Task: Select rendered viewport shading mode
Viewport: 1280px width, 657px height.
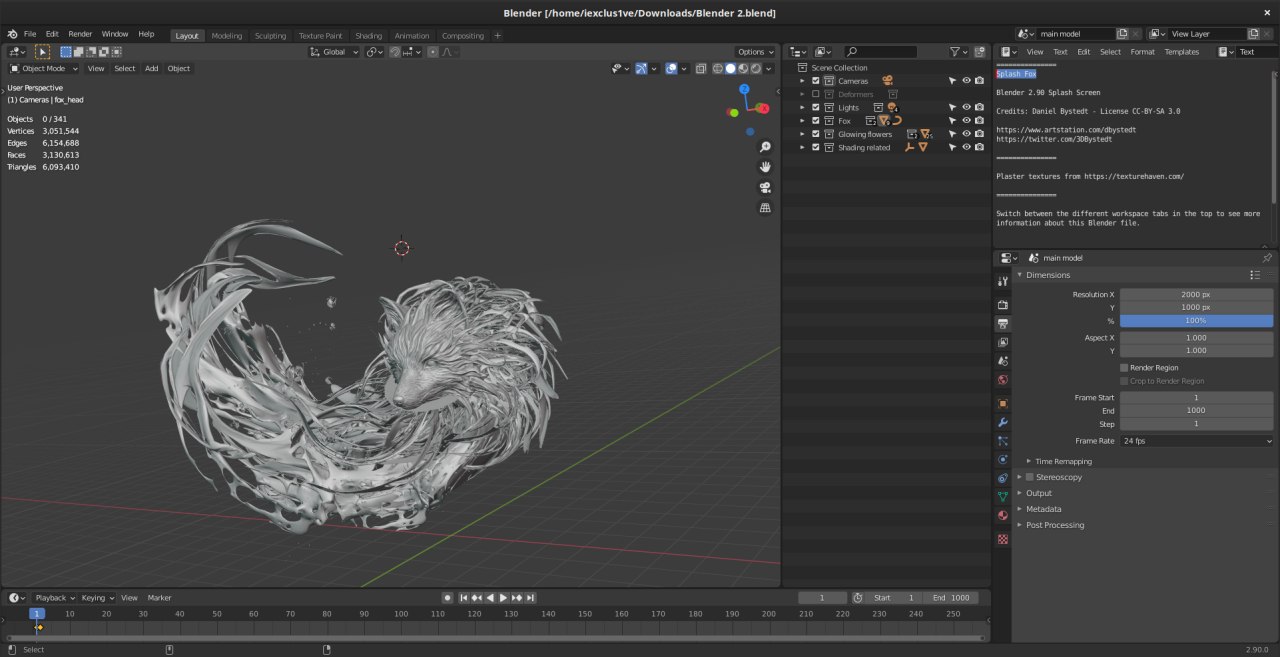Action: pos(756,68)
